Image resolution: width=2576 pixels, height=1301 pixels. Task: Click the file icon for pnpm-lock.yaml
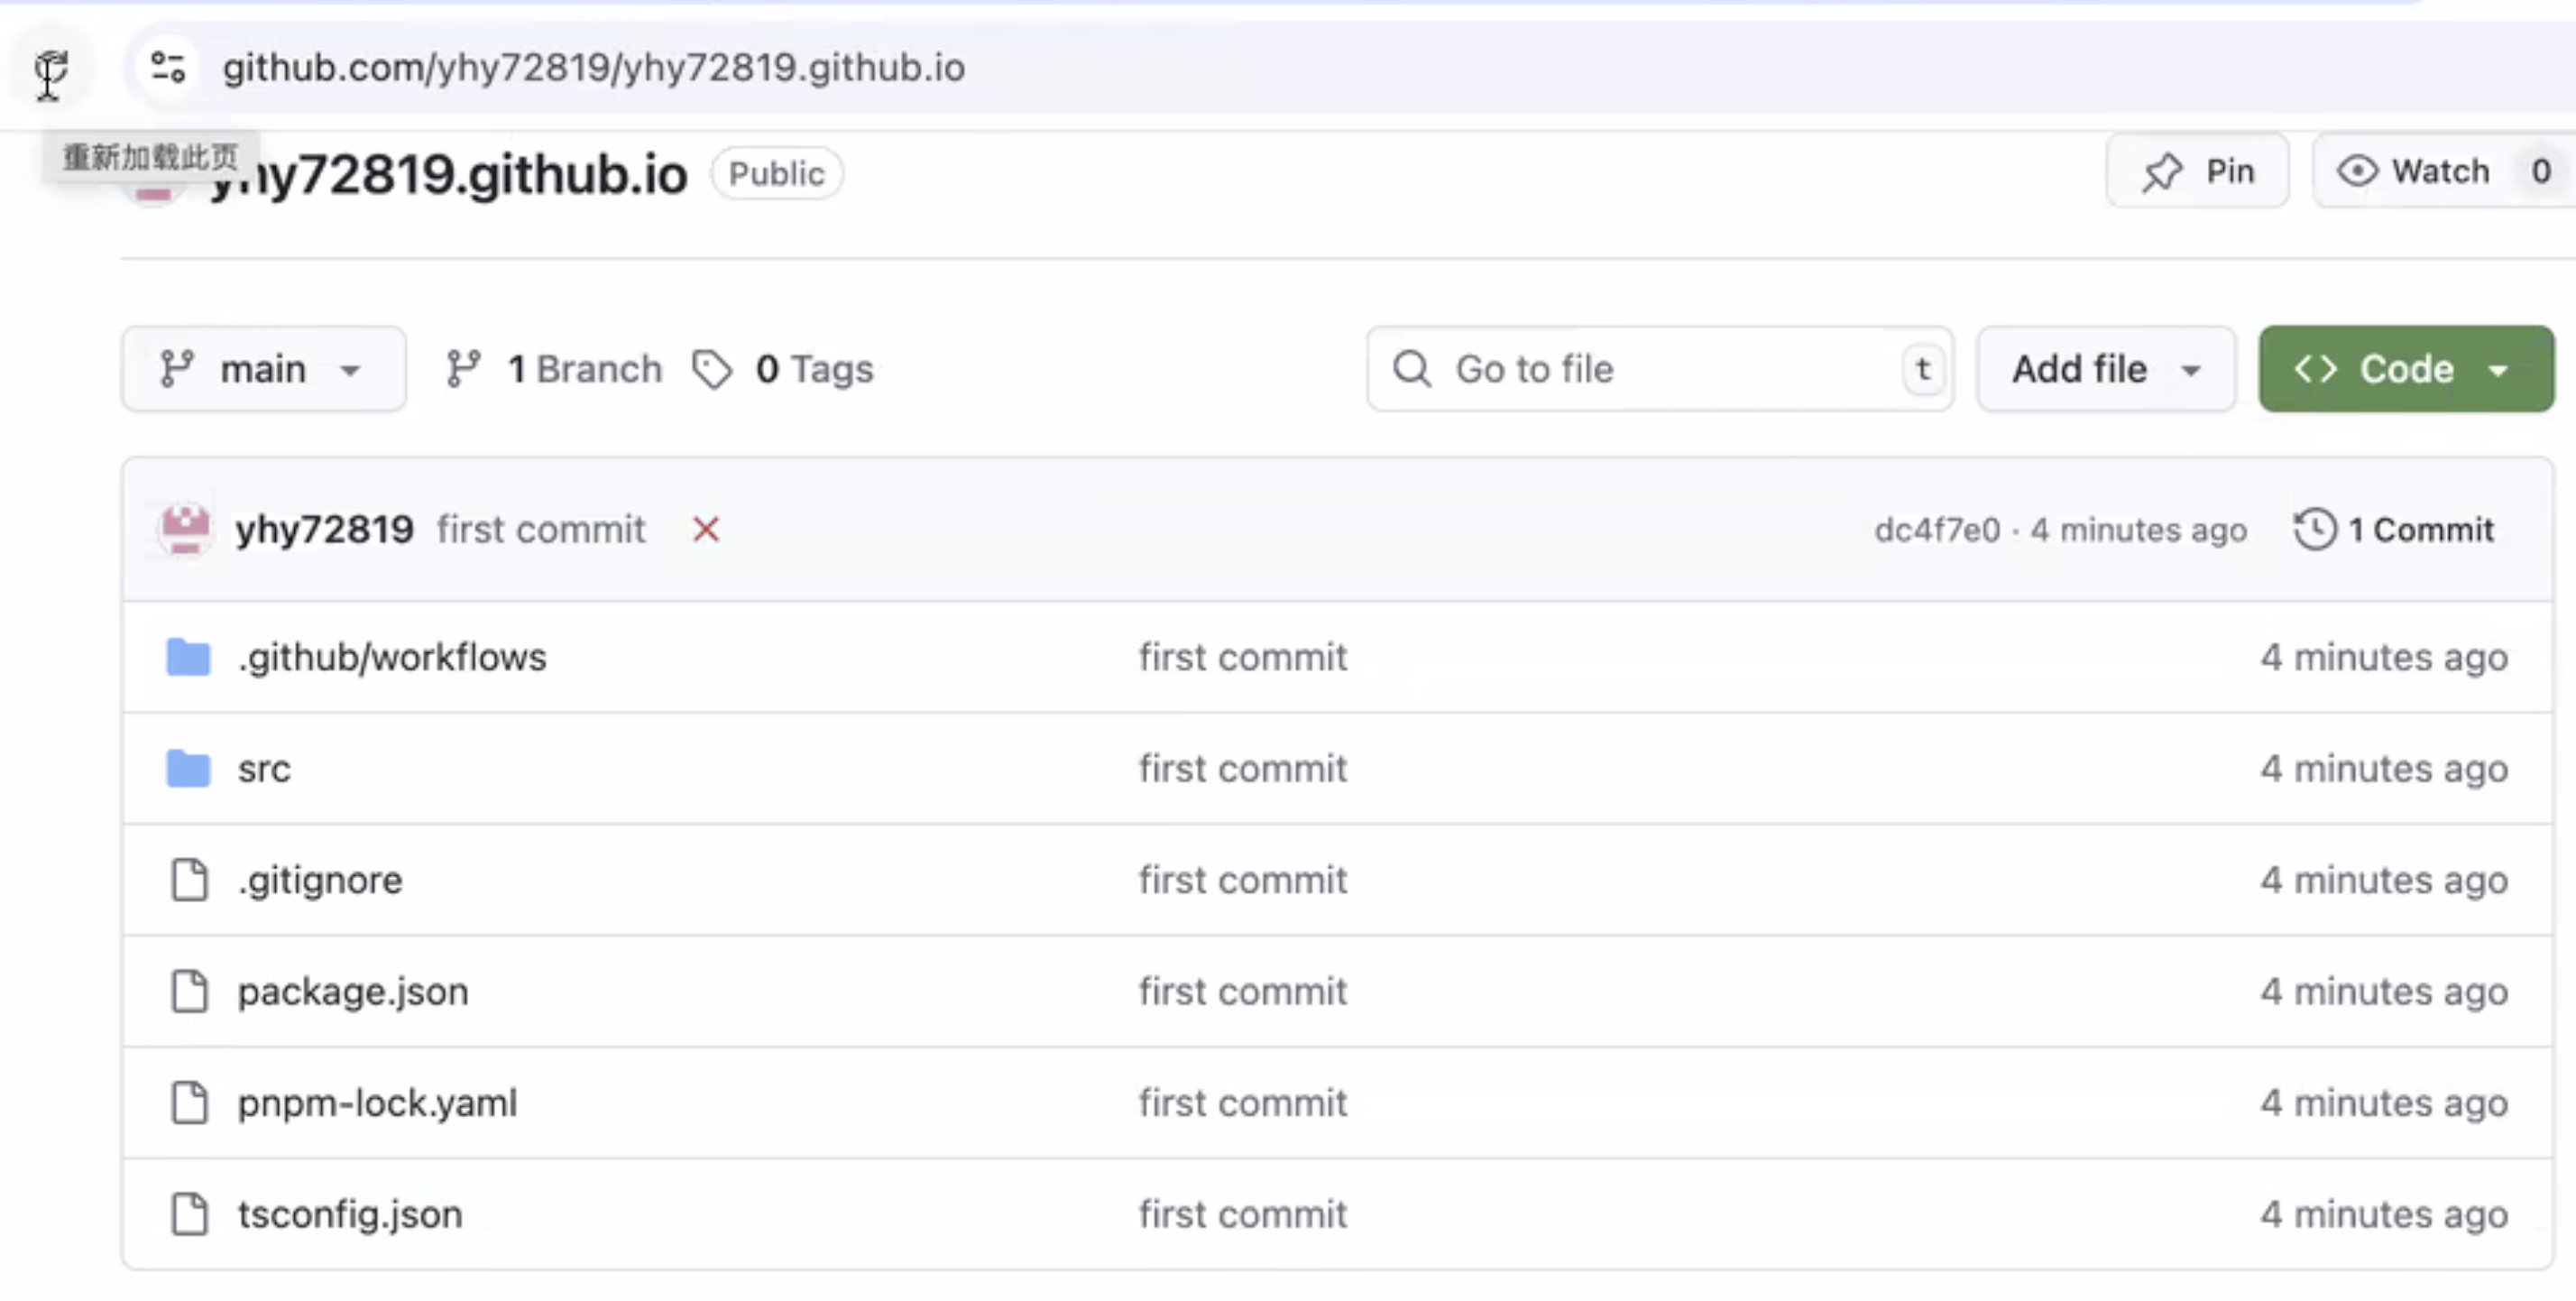pos(189,1102)
